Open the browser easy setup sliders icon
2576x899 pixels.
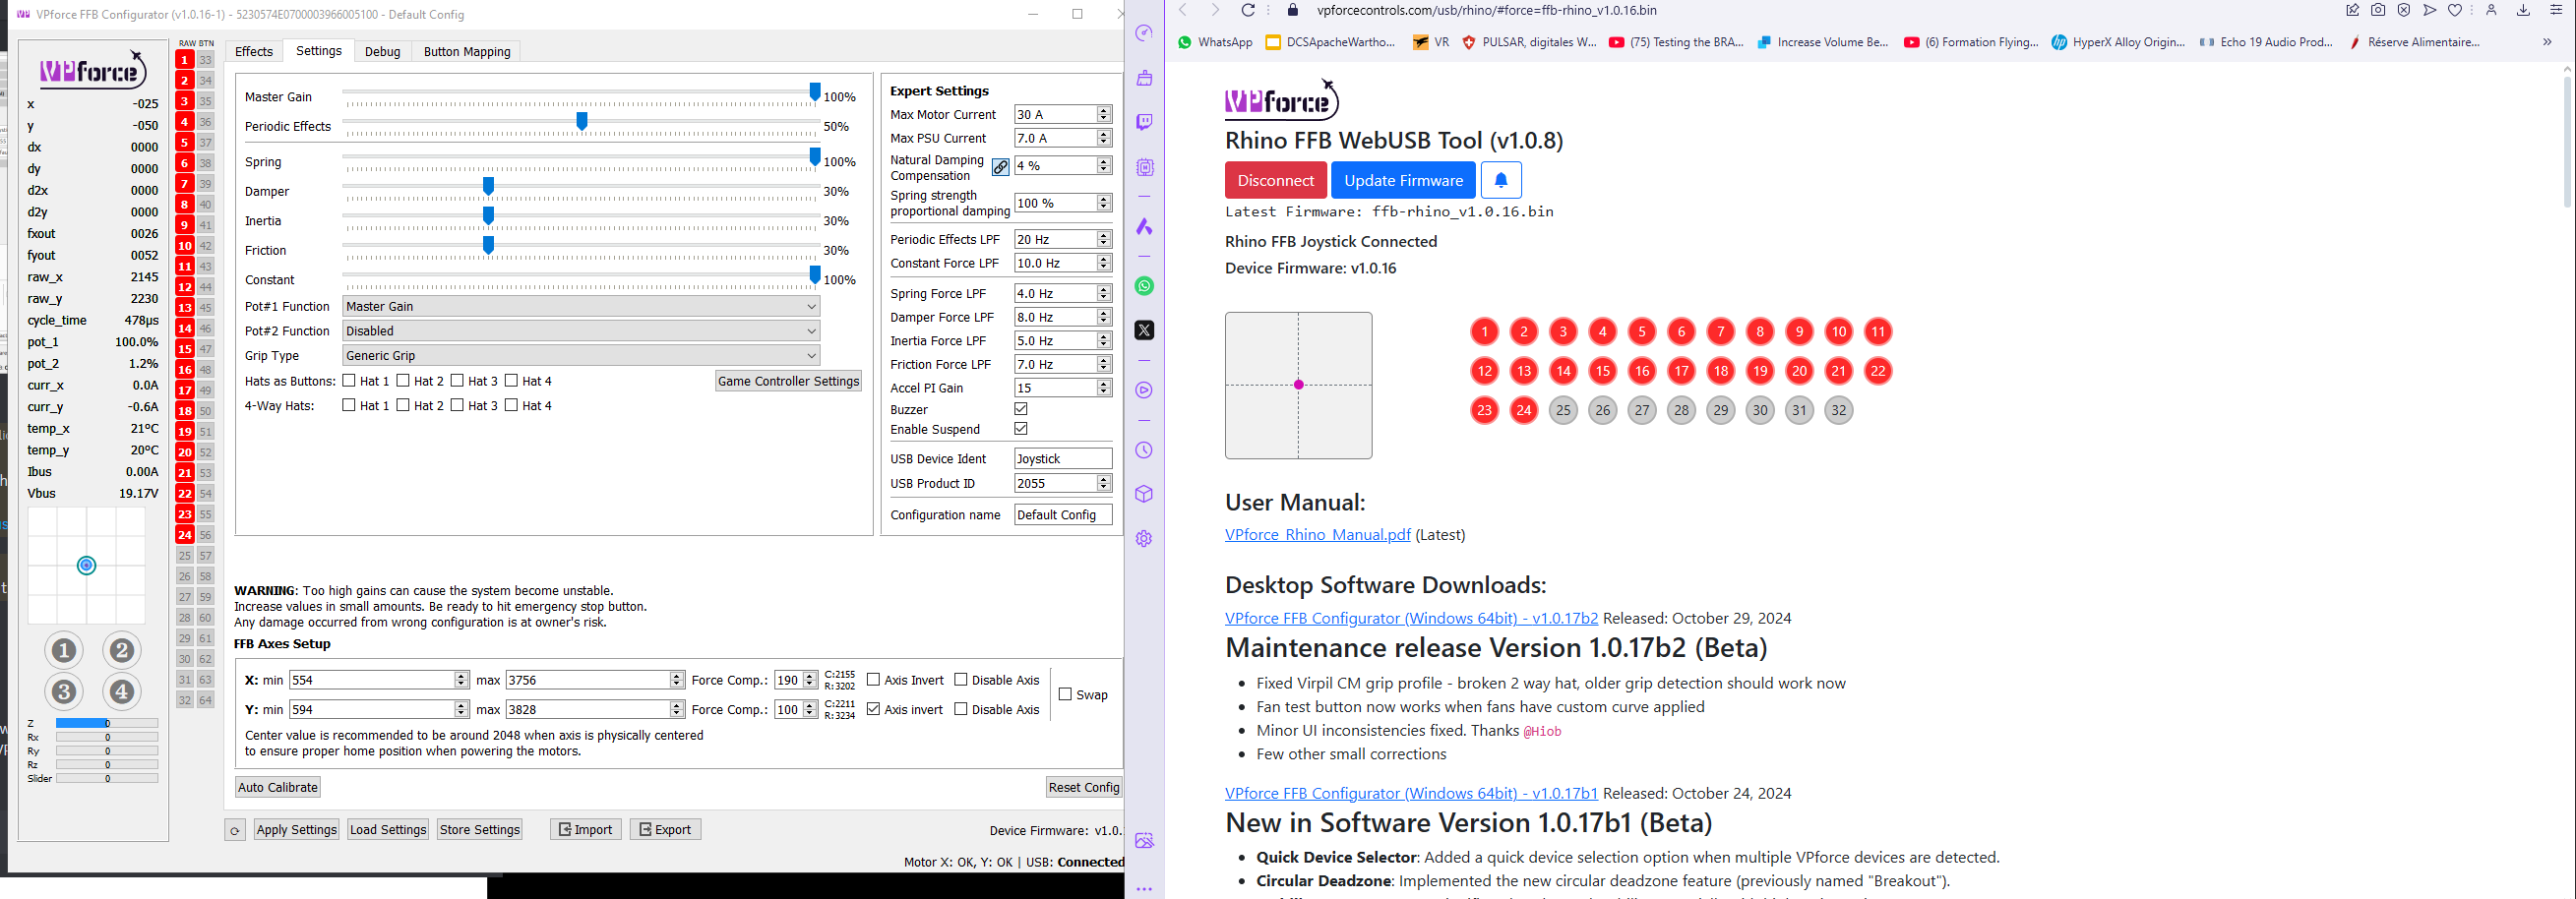point(2557,10)
